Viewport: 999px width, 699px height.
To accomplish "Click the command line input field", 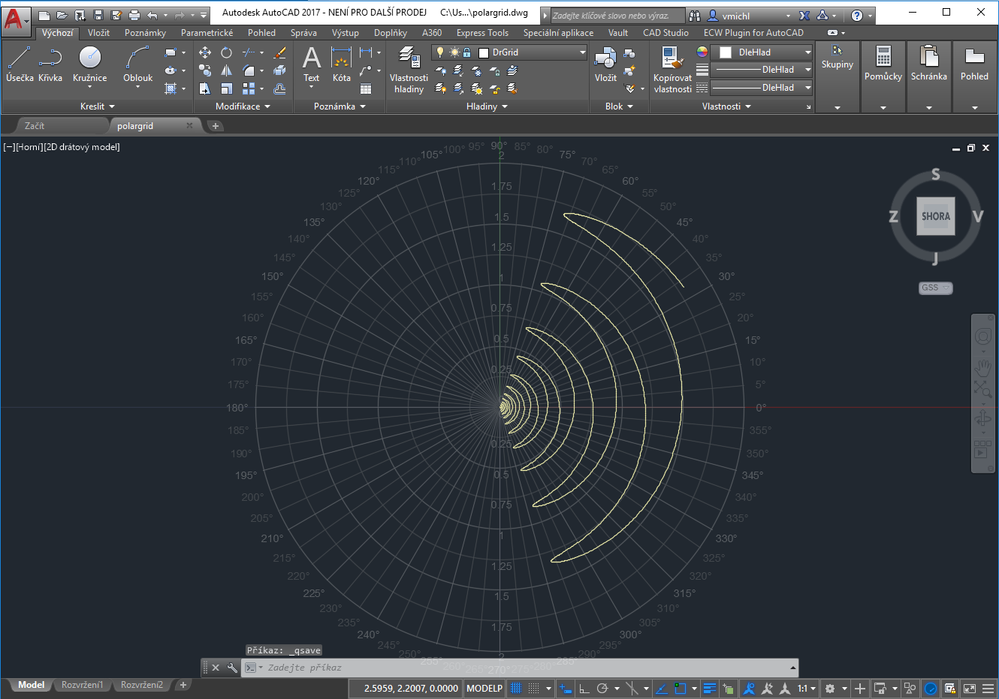I will tap(519, 668).
